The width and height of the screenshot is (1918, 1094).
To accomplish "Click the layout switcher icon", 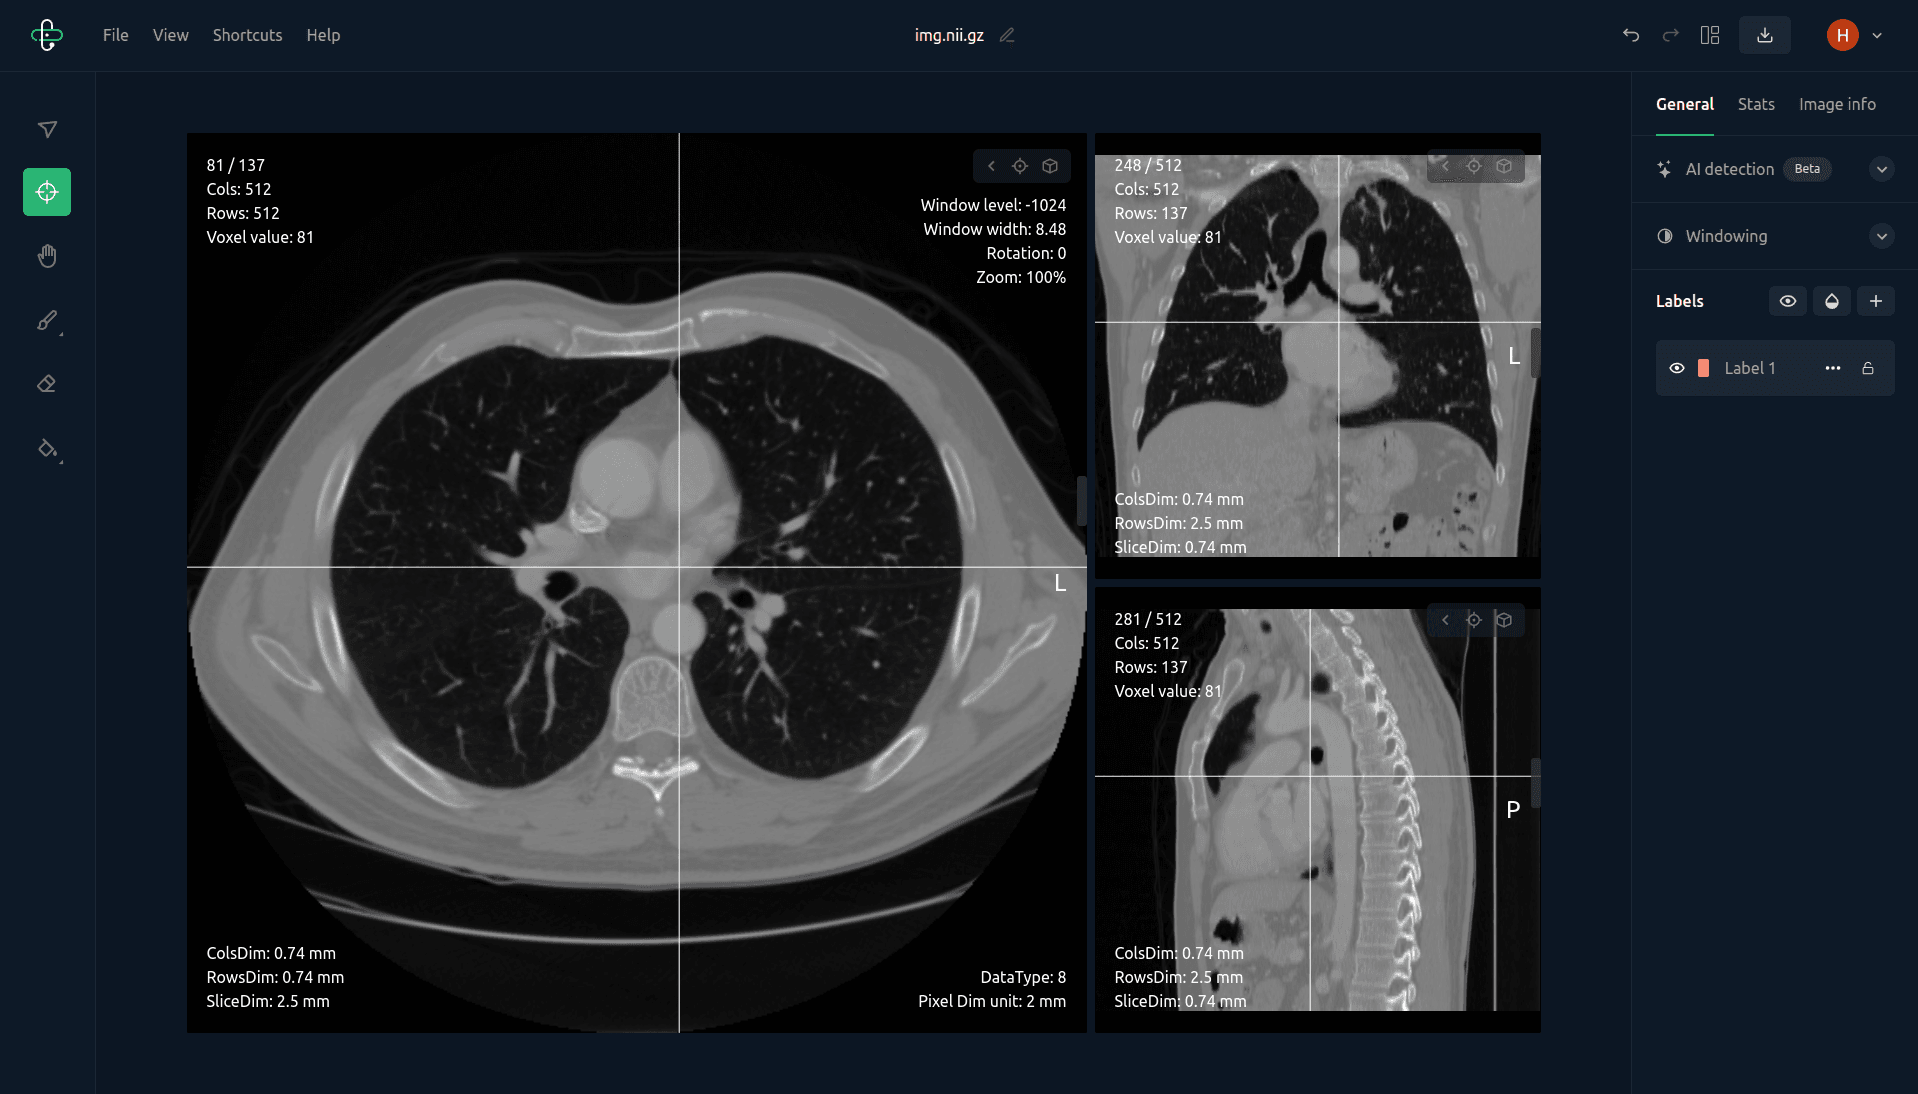I will tap(1710, 35).
